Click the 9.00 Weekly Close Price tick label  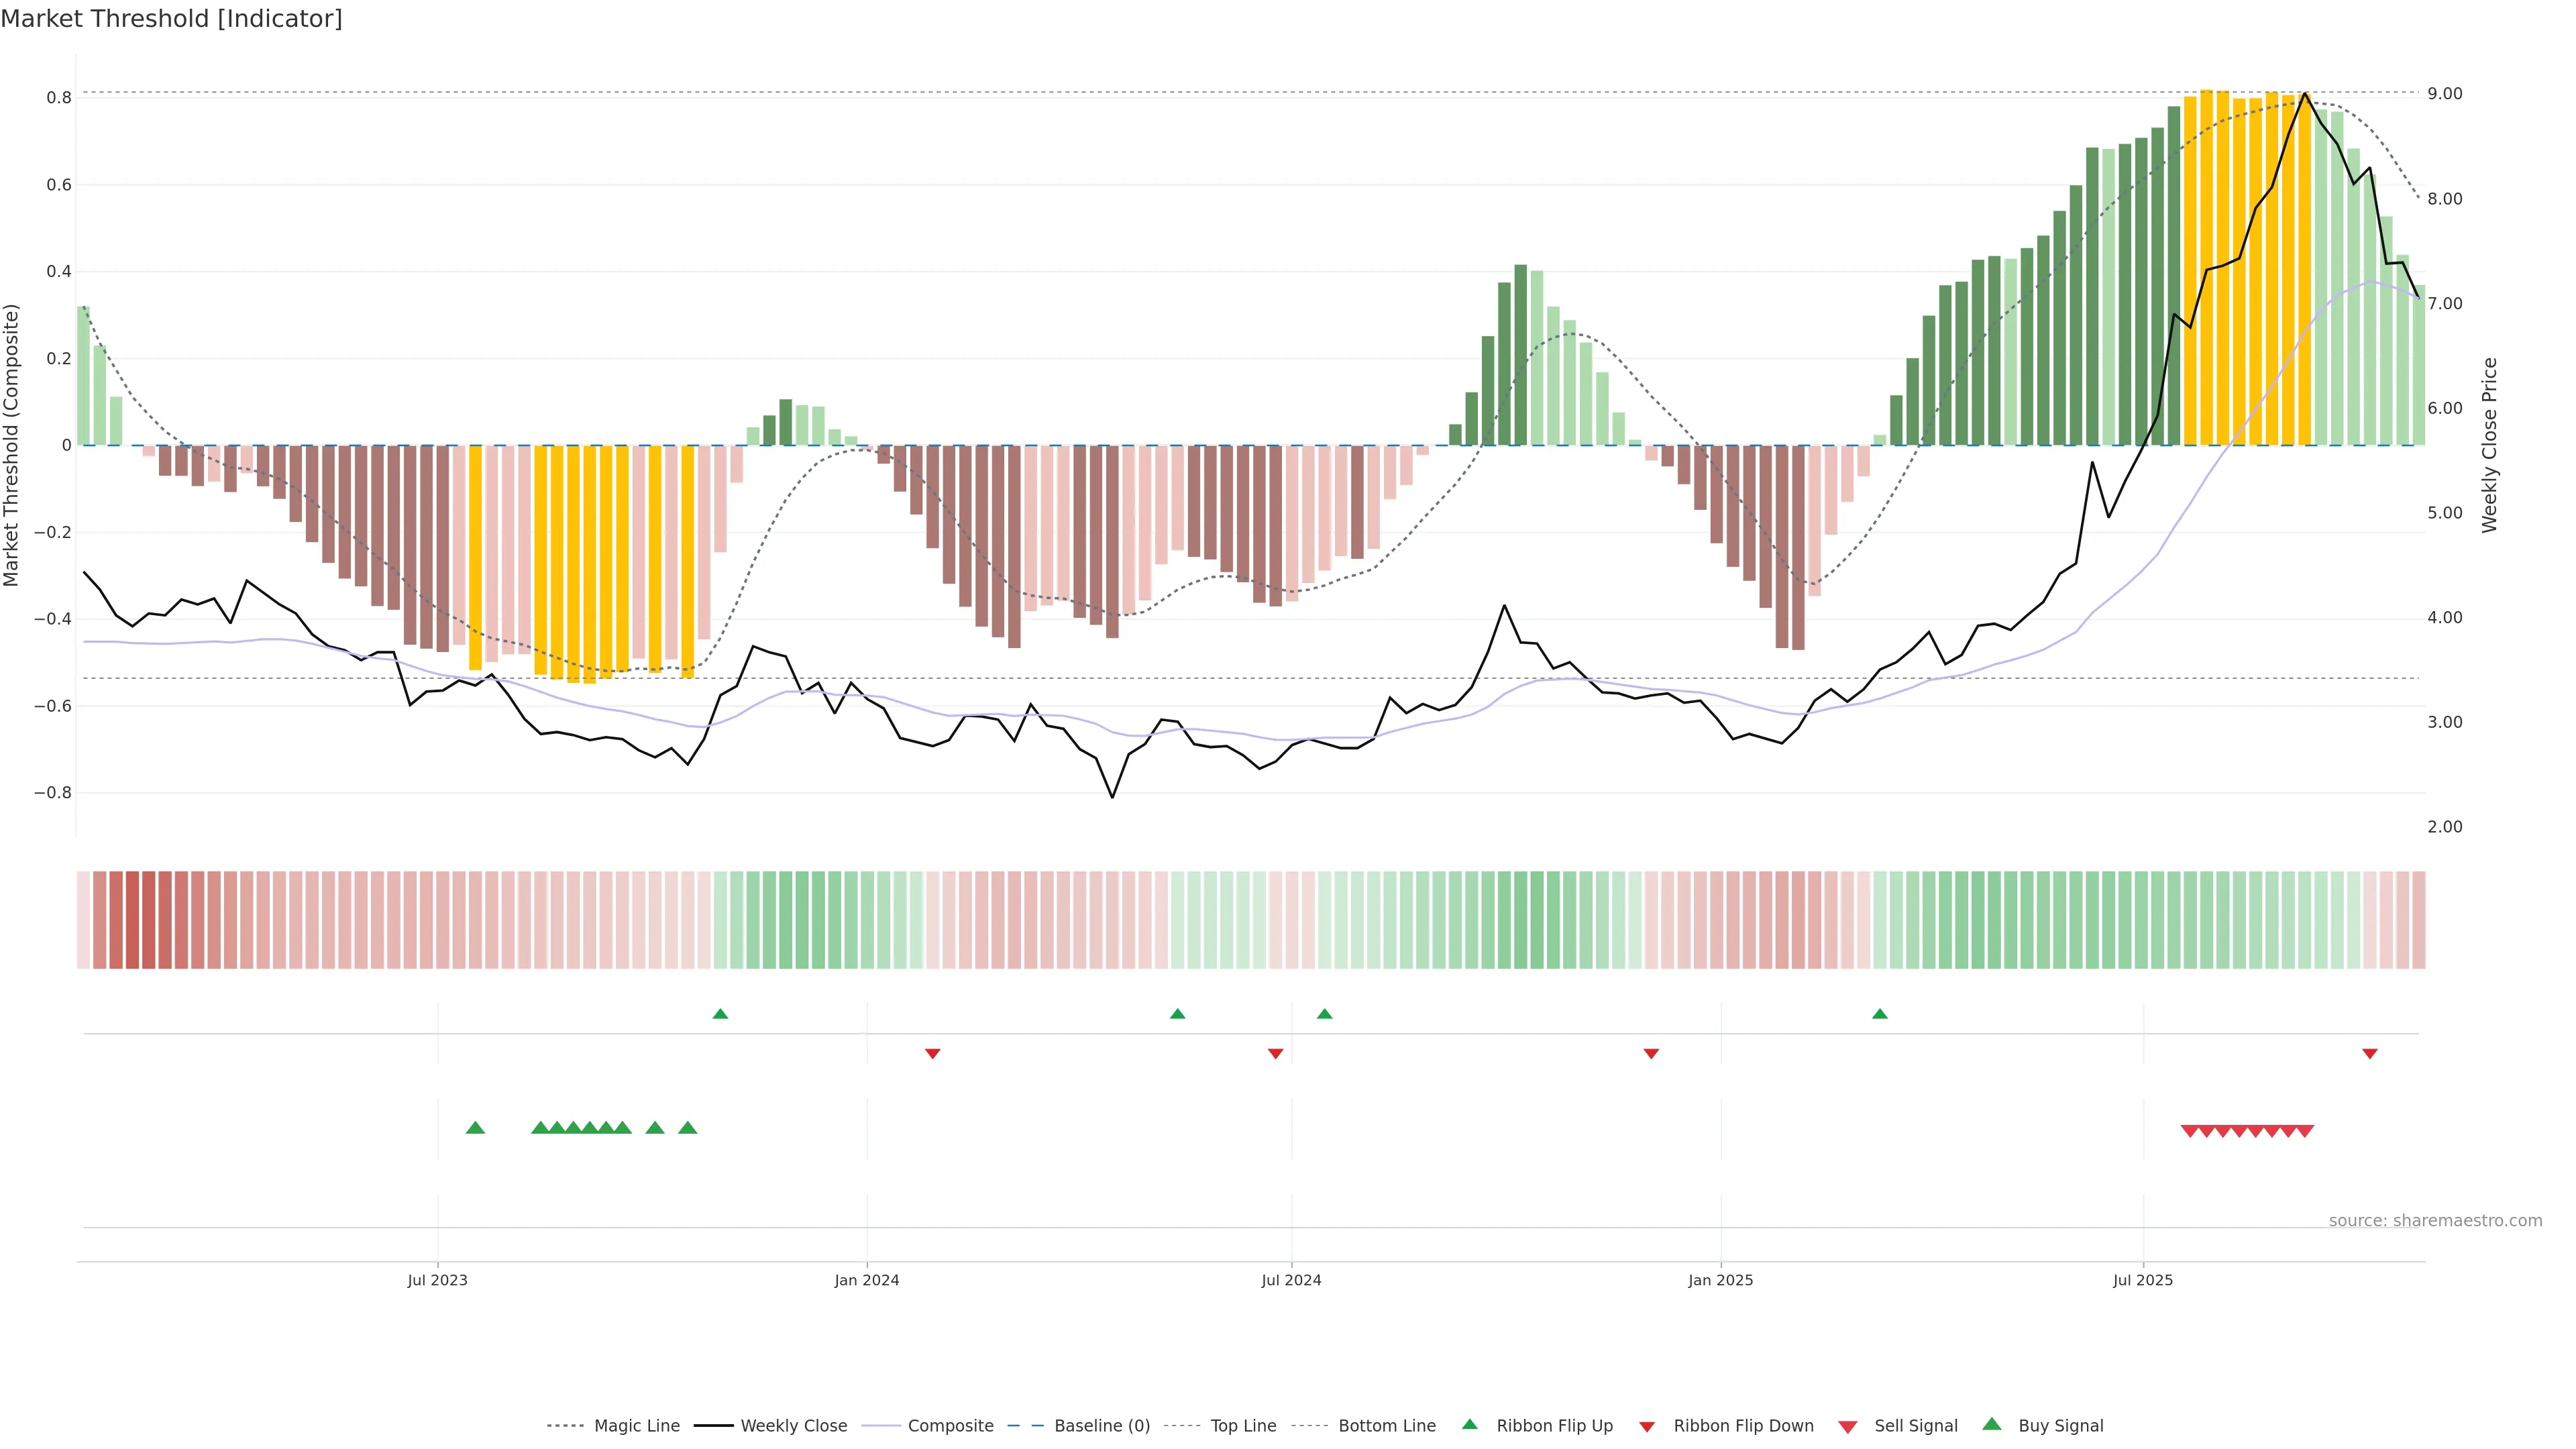2444,94
